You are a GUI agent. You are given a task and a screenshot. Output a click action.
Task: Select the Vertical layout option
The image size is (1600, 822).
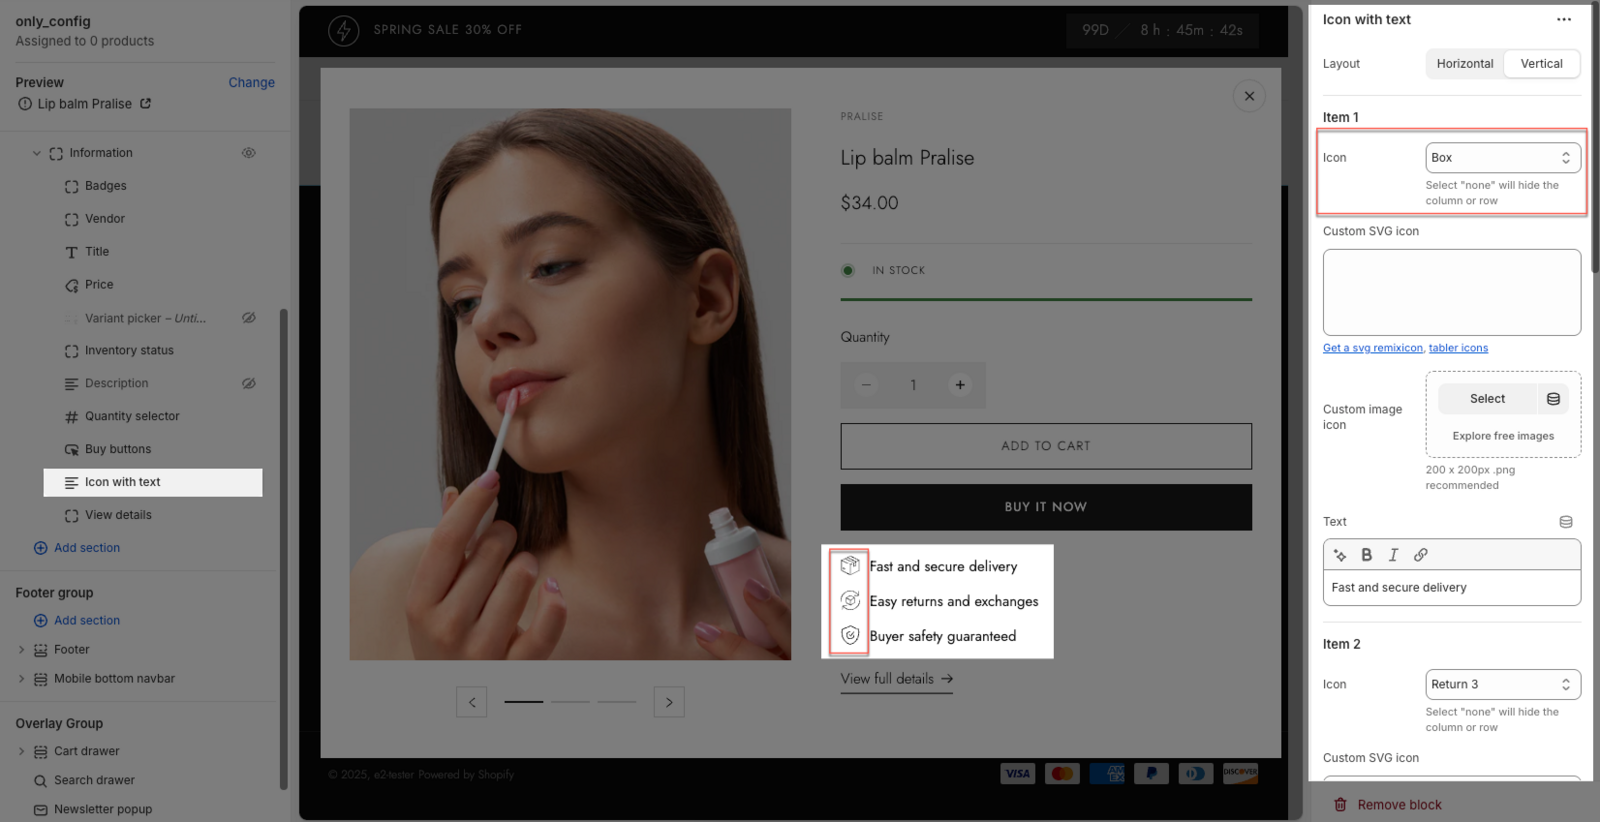1541,64
